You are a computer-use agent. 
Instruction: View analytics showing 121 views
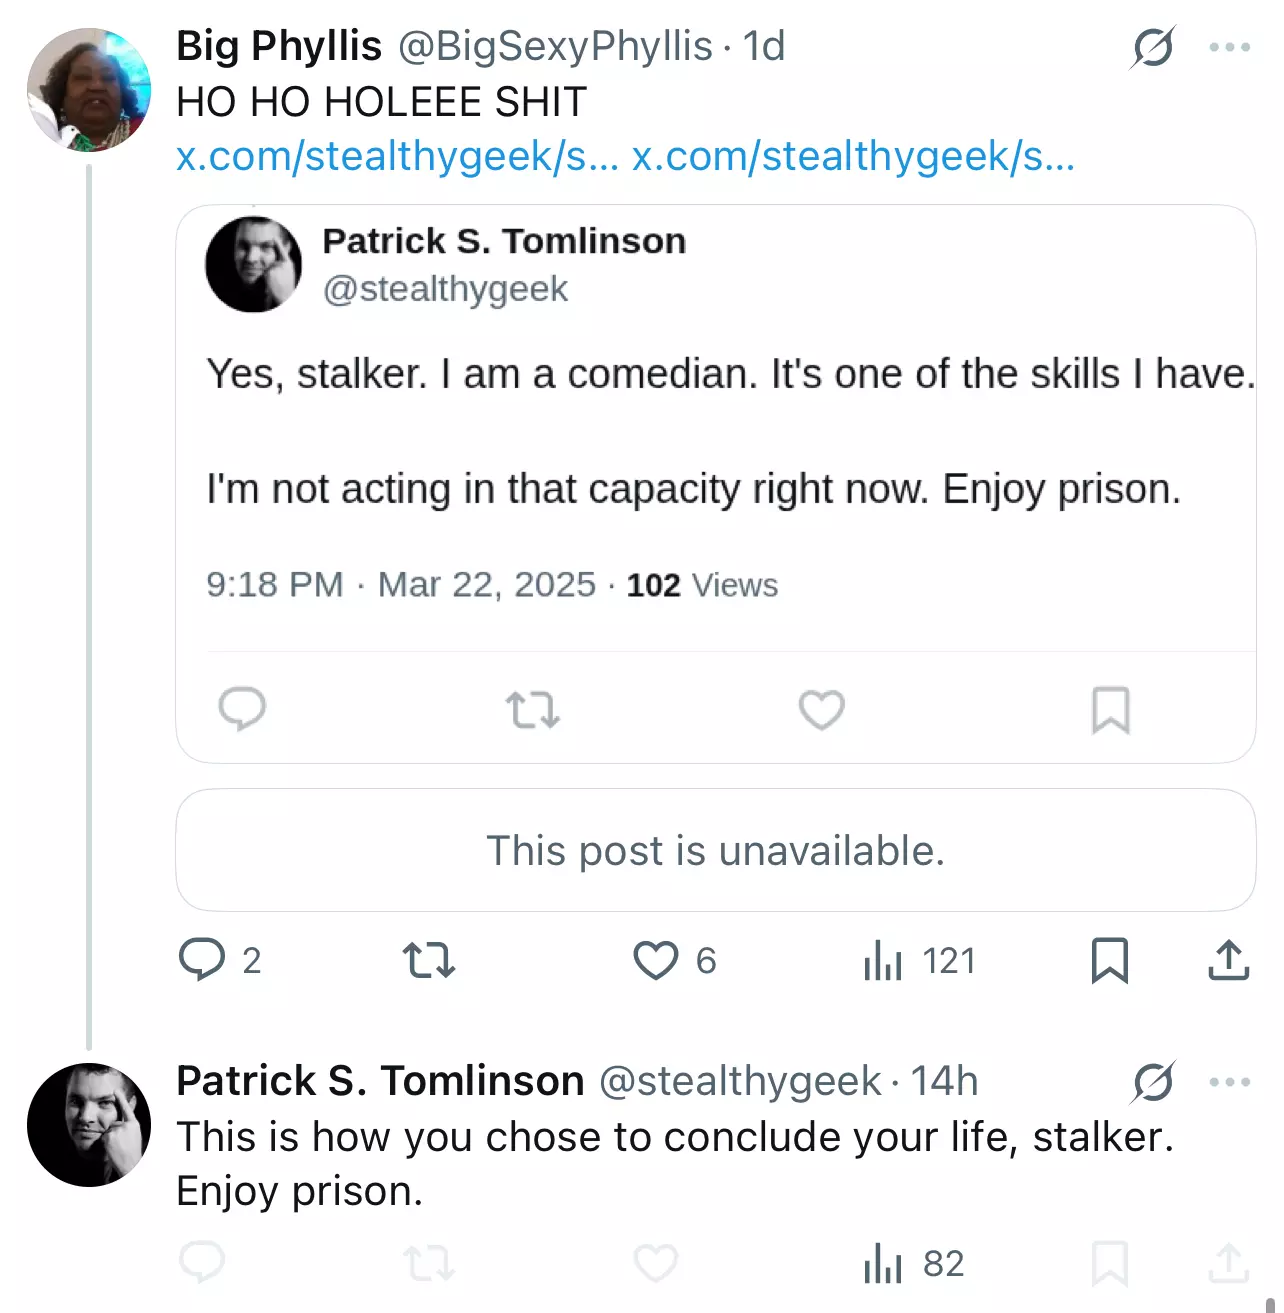[919, 960]
